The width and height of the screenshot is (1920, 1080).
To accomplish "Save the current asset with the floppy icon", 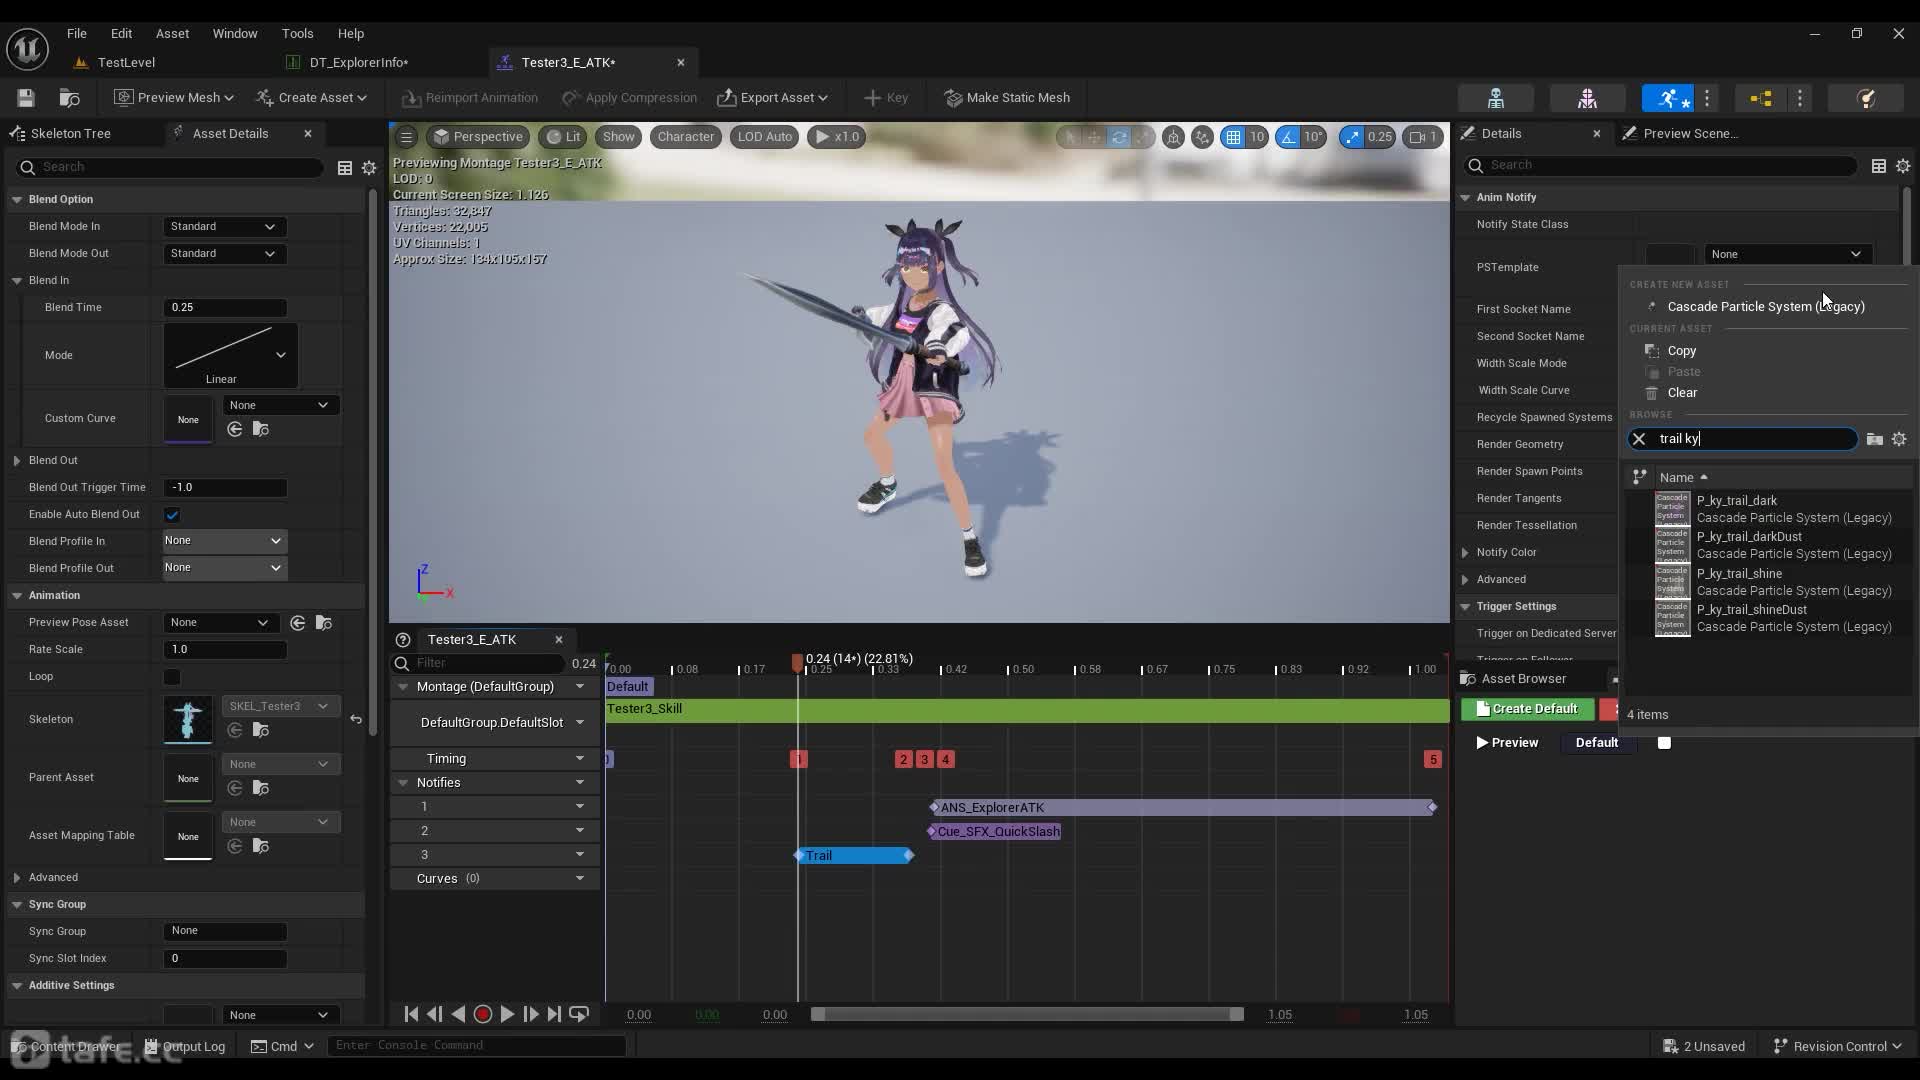I will pyautogui.click(x=26, y=98).
